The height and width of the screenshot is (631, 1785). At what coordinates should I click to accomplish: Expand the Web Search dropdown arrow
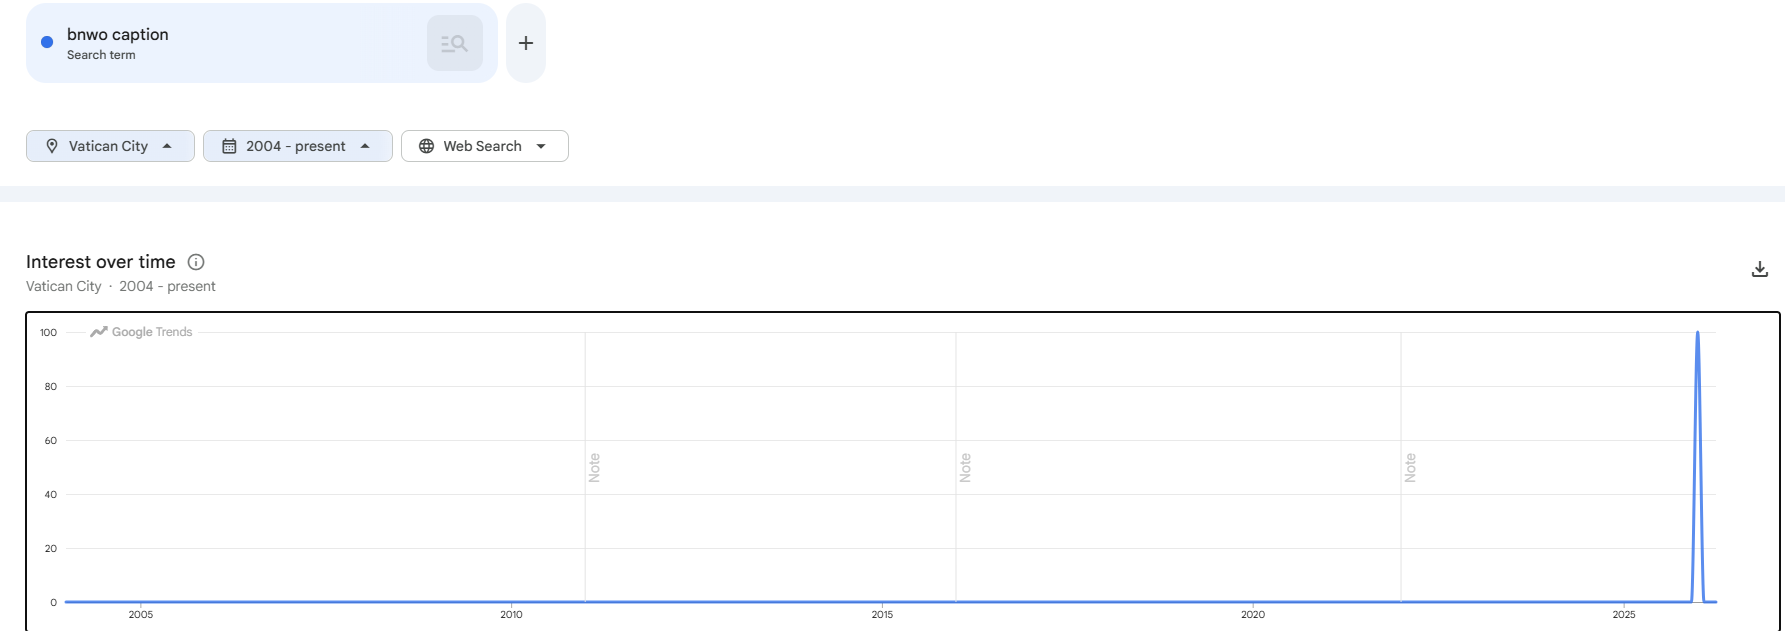[x=541, y=146]
